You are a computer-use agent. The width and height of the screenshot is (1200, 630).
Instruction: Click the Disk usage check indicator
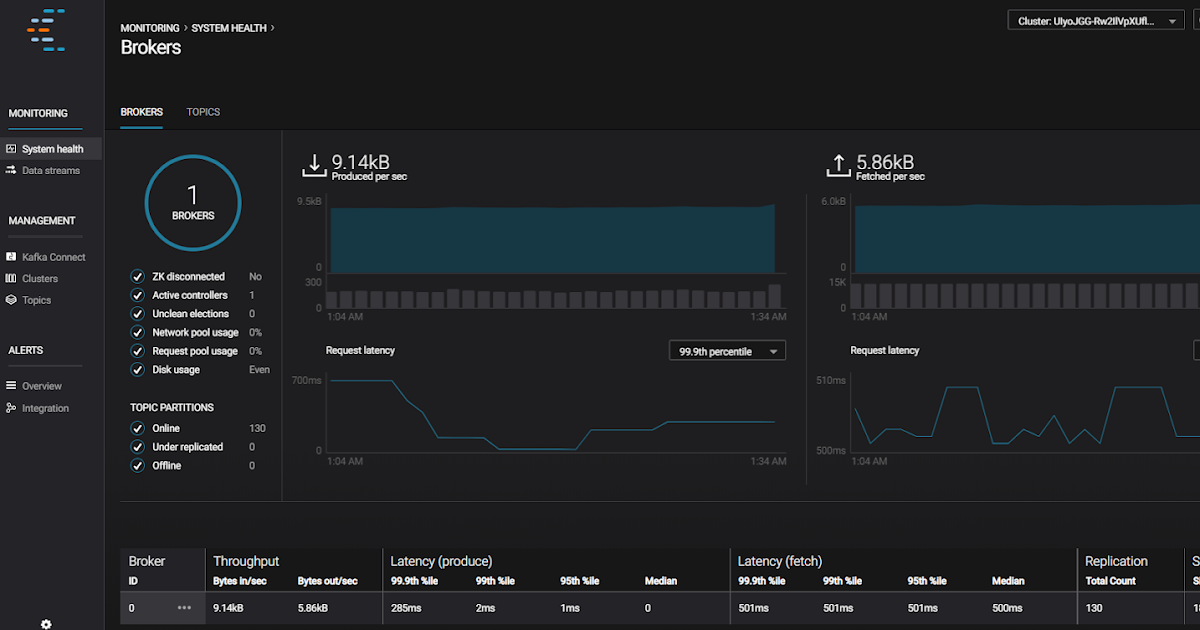(x=138, y=369)
